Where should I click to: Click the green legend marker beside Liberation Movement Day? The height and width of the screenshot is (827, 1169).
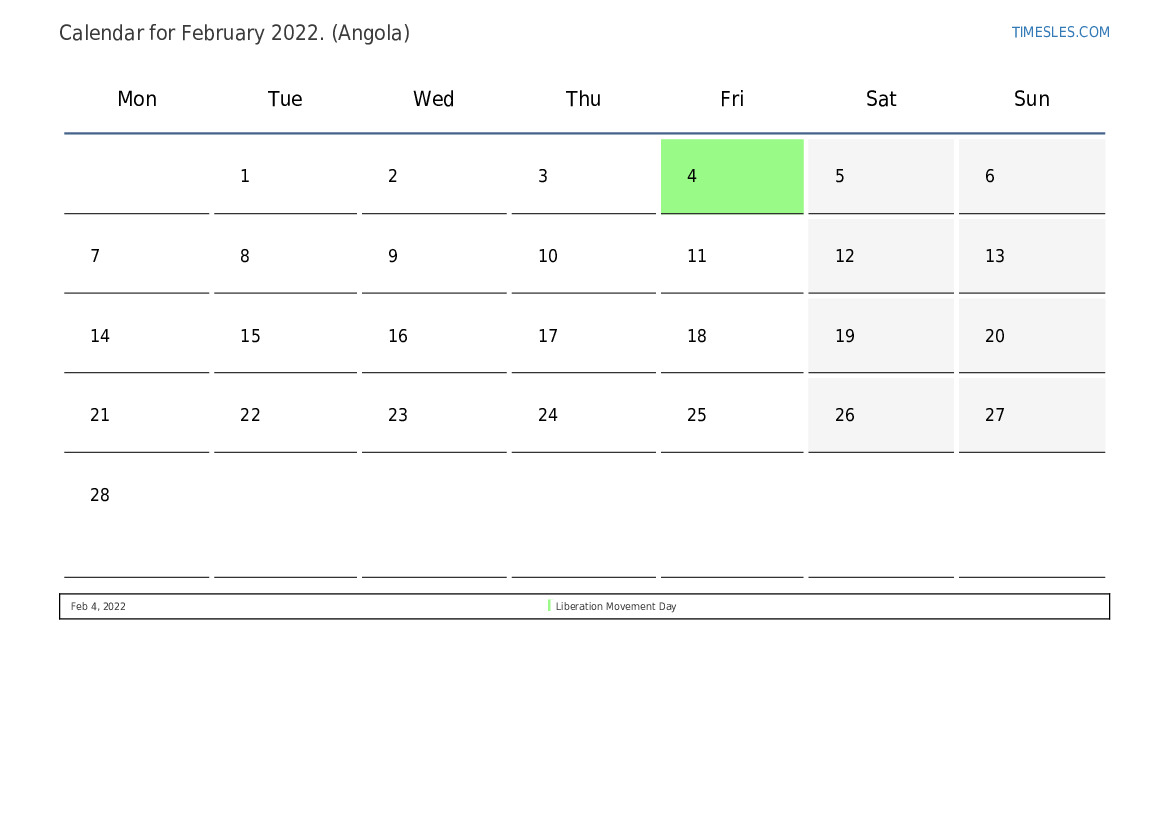[549, 606]
